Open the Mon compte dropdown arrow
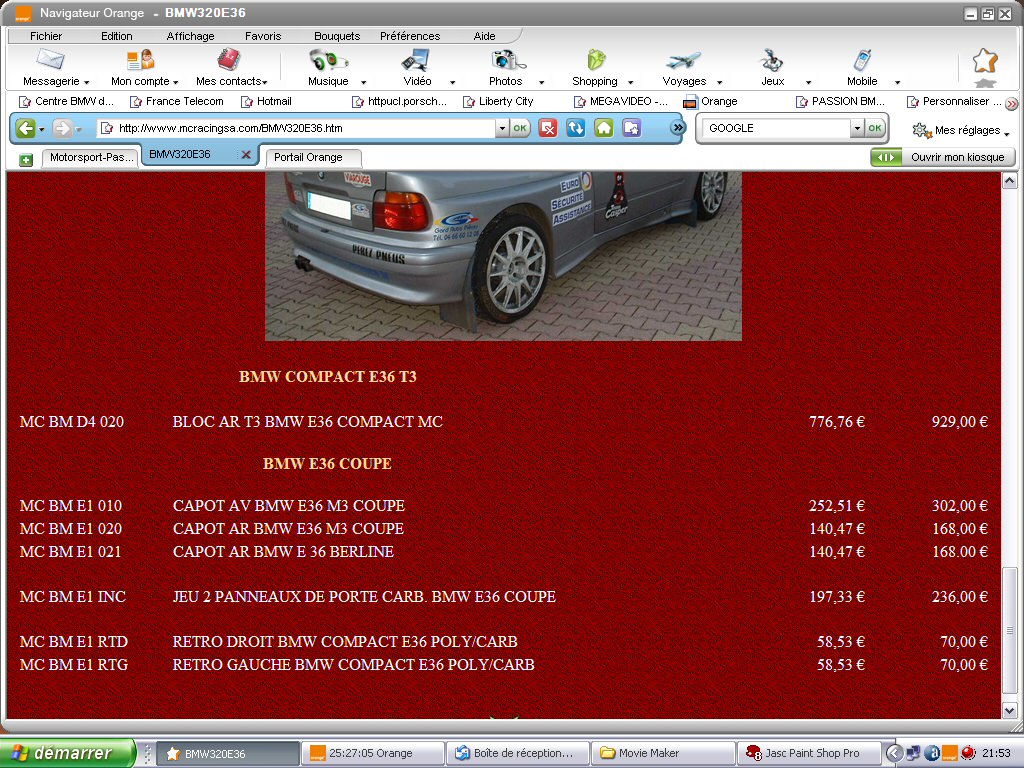The height and width of the screenshot is (768, 1024). pos(176,82)
